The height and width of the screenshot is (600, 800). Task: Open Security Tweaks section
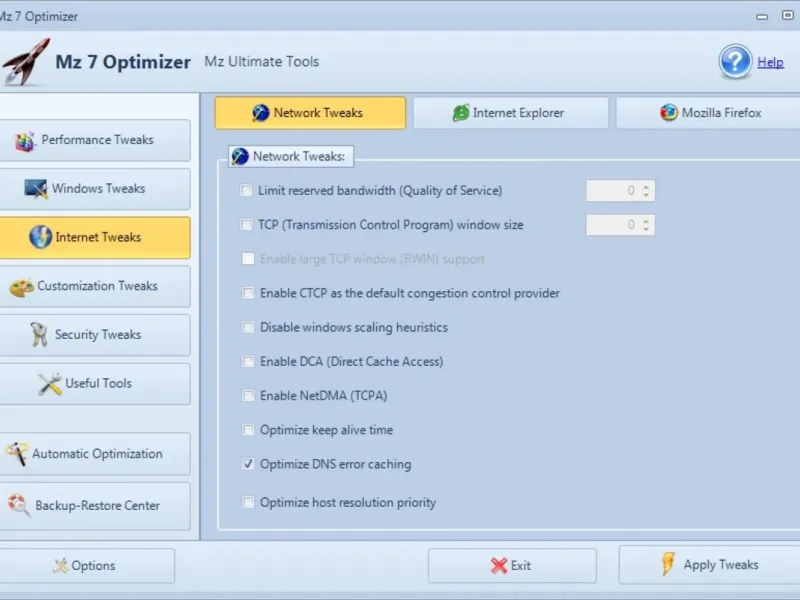(x=95, y=335)
